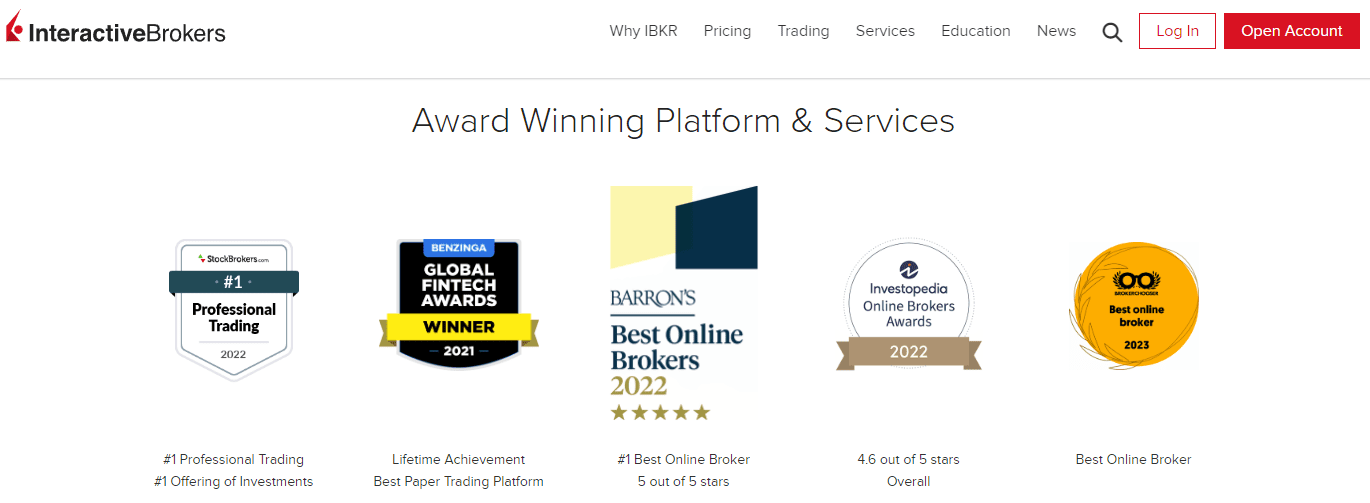Open the search magnifier icon
1370x503 pixels.
coord(1112,32)
